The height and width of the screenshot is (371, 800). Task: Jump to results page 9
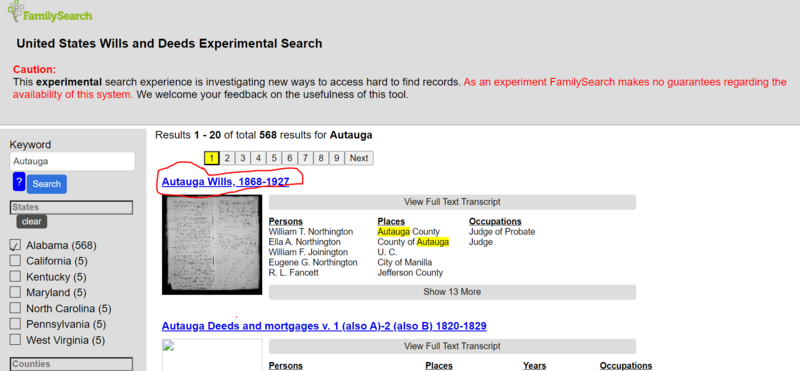(x=336, y=158)
